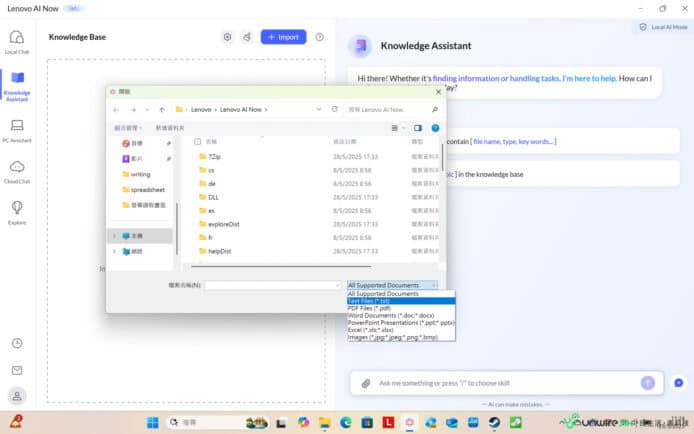Screen dimensions: 694x434
Task: Open File Explorer from the taskbar
Action: [324, 422]
